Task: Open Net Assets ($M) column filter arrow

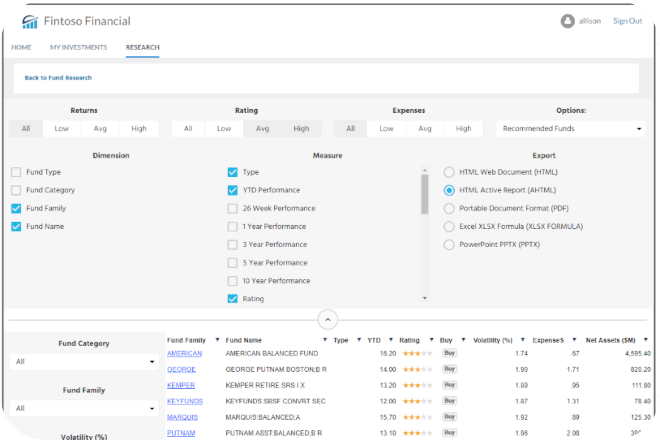Action: [x=646, y=340]
